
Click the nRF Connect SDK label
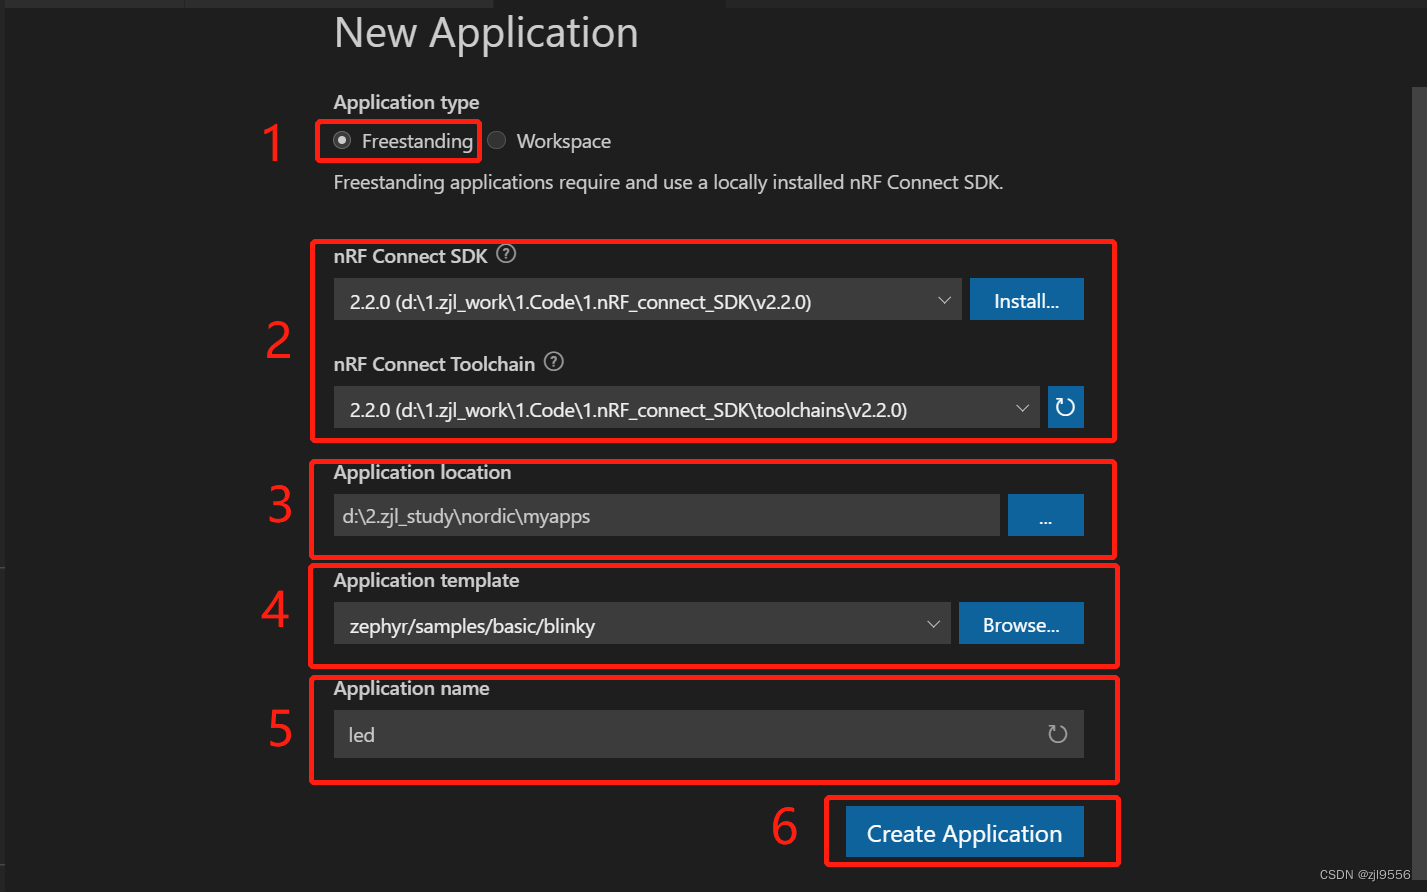411,256
